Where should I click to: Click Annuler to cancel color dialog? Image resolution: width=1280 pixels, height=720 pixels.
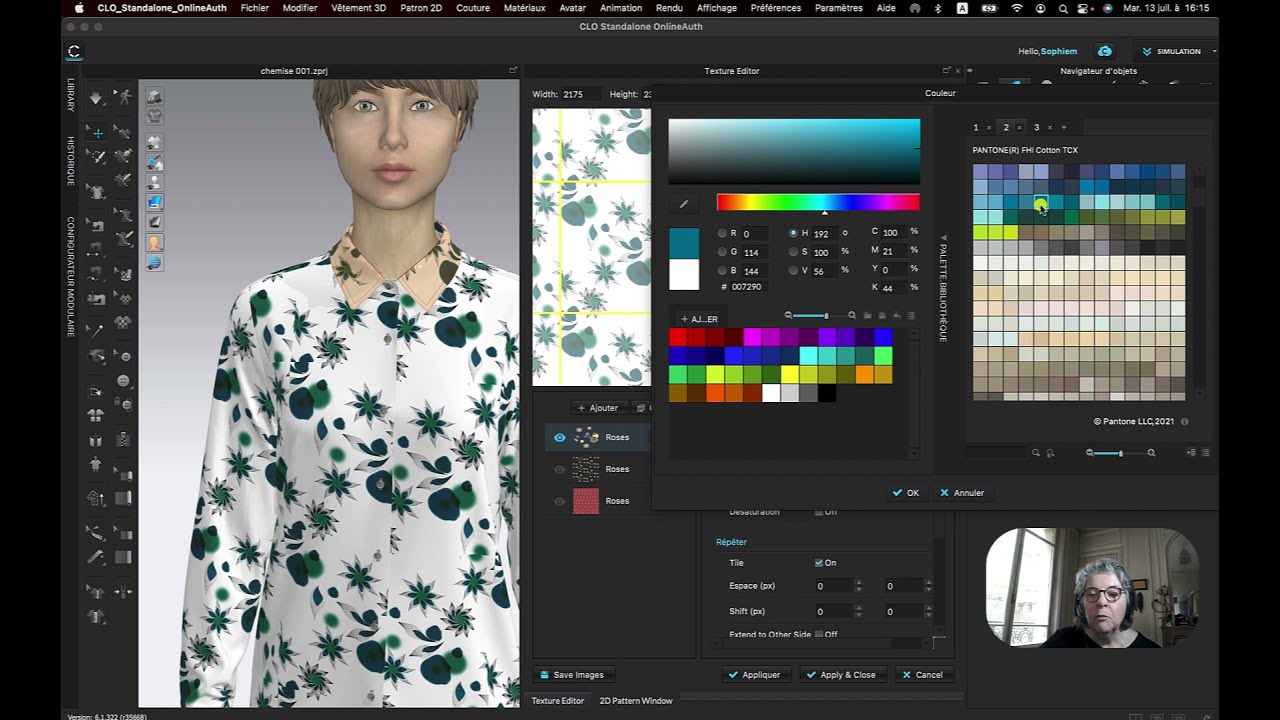[962, 493]
